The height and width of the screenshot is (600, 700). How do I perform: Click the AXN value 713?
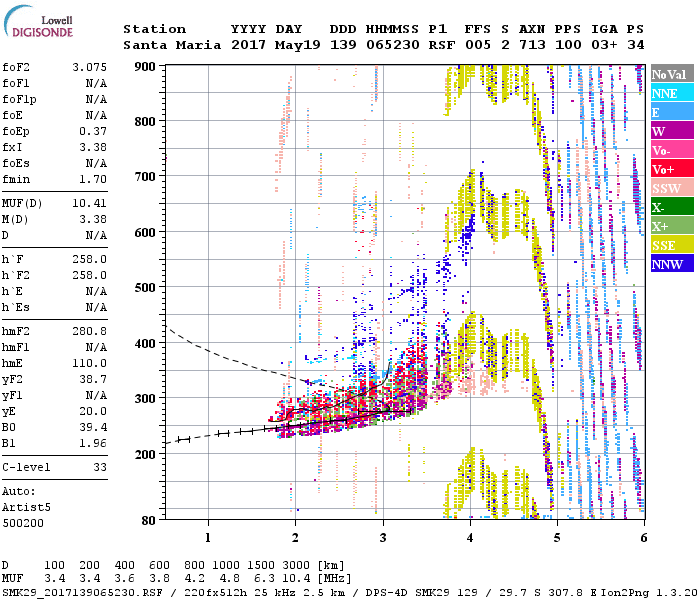pyautogui.click(x=532, y=45)
